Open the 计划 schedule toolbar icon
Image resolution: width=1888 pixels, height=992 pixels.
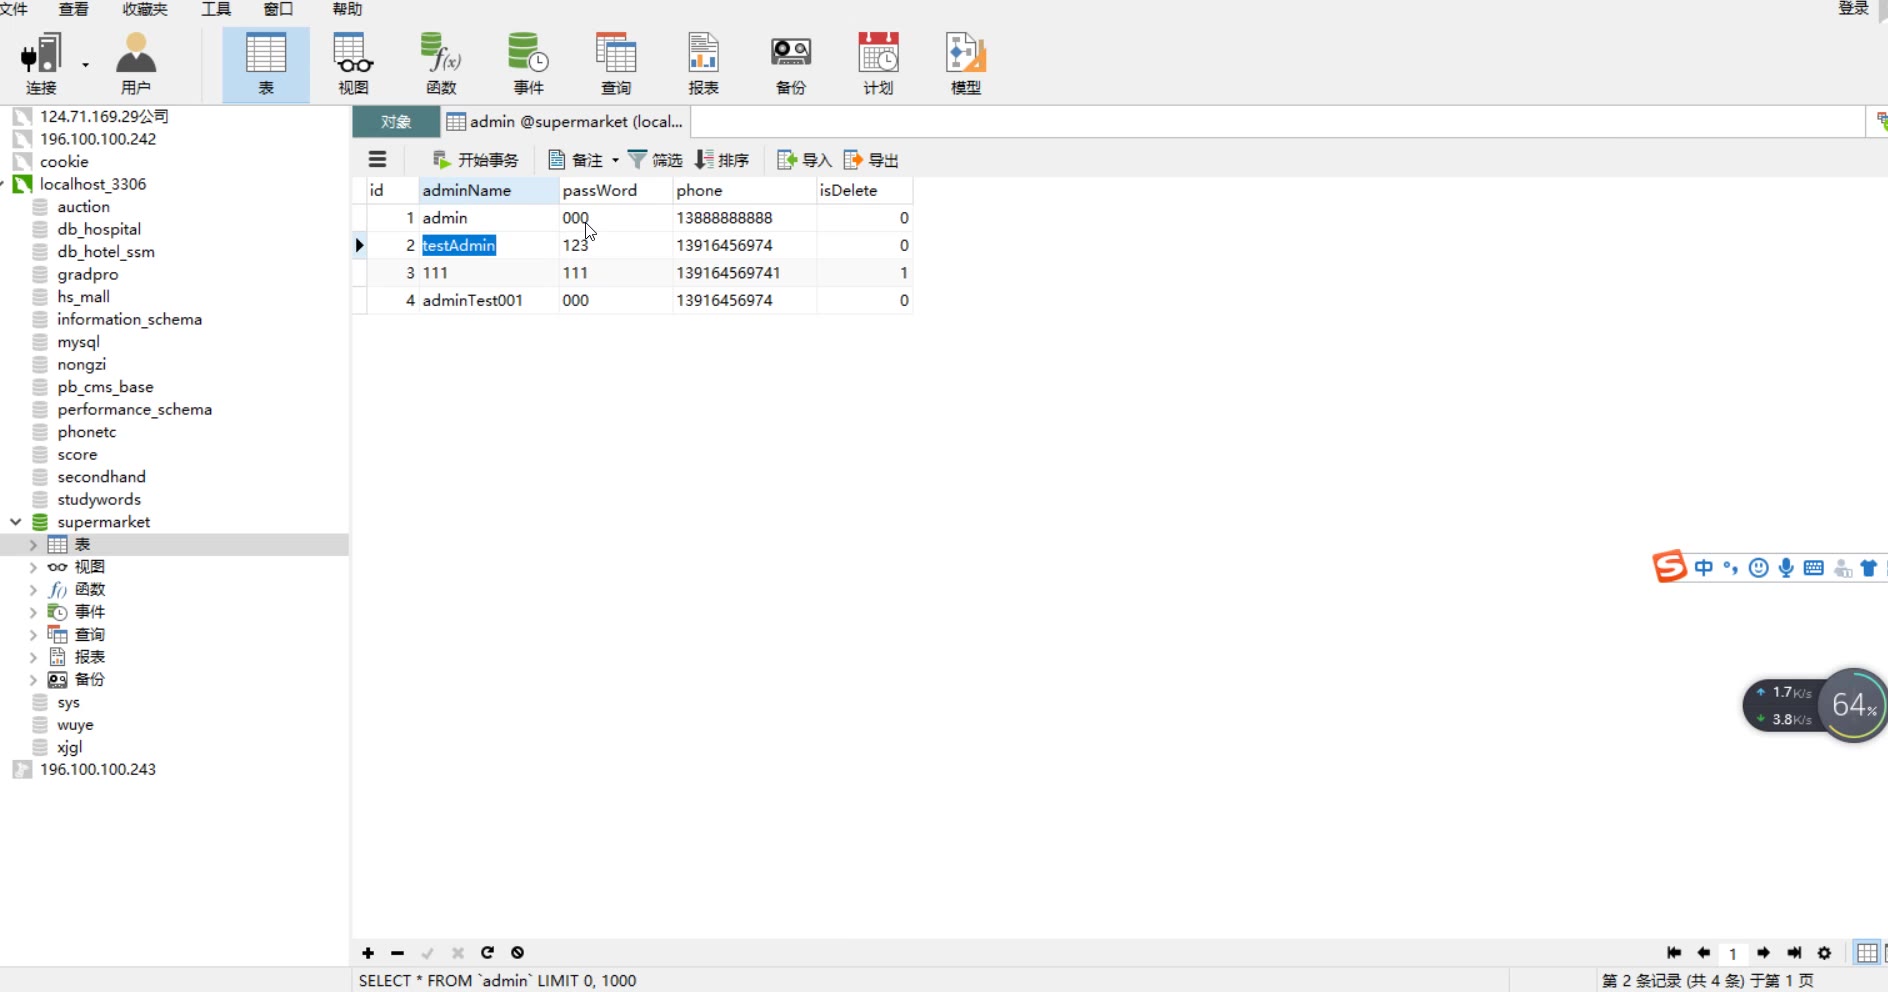[878, 65]
